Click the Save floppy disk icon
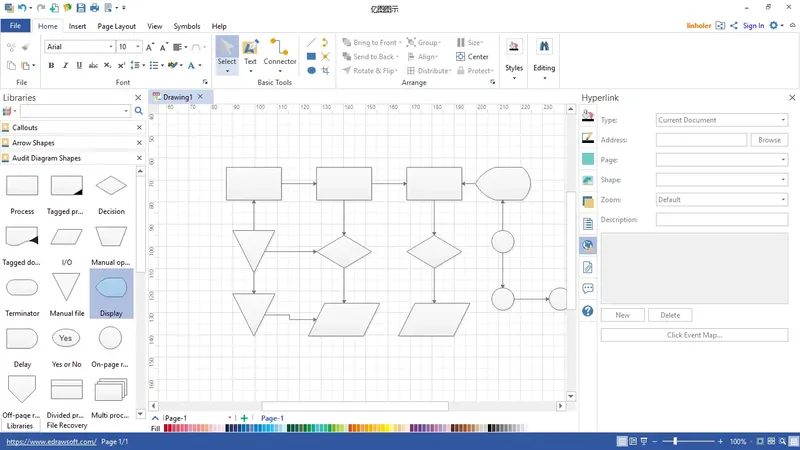The width and height of the screenshot is (800, 450). (81, 8)
